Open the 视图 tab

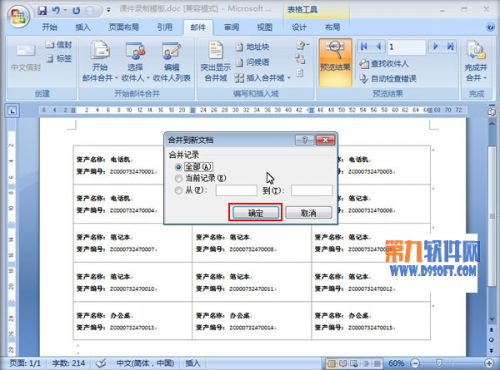[265, 27]
